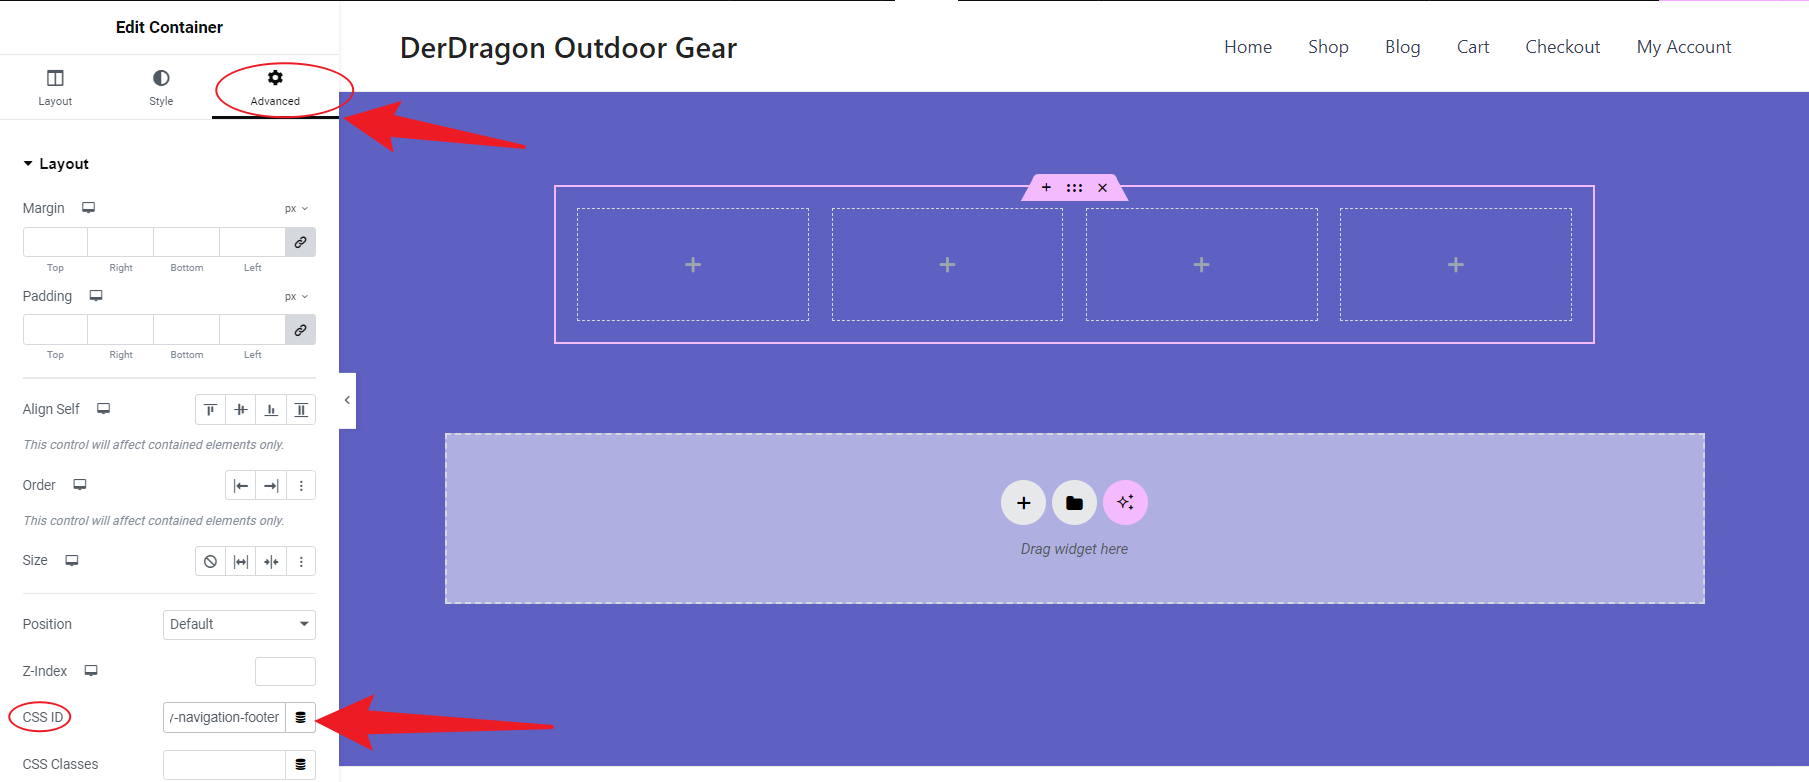Set Align Self to center

click(x=241, y=410)
